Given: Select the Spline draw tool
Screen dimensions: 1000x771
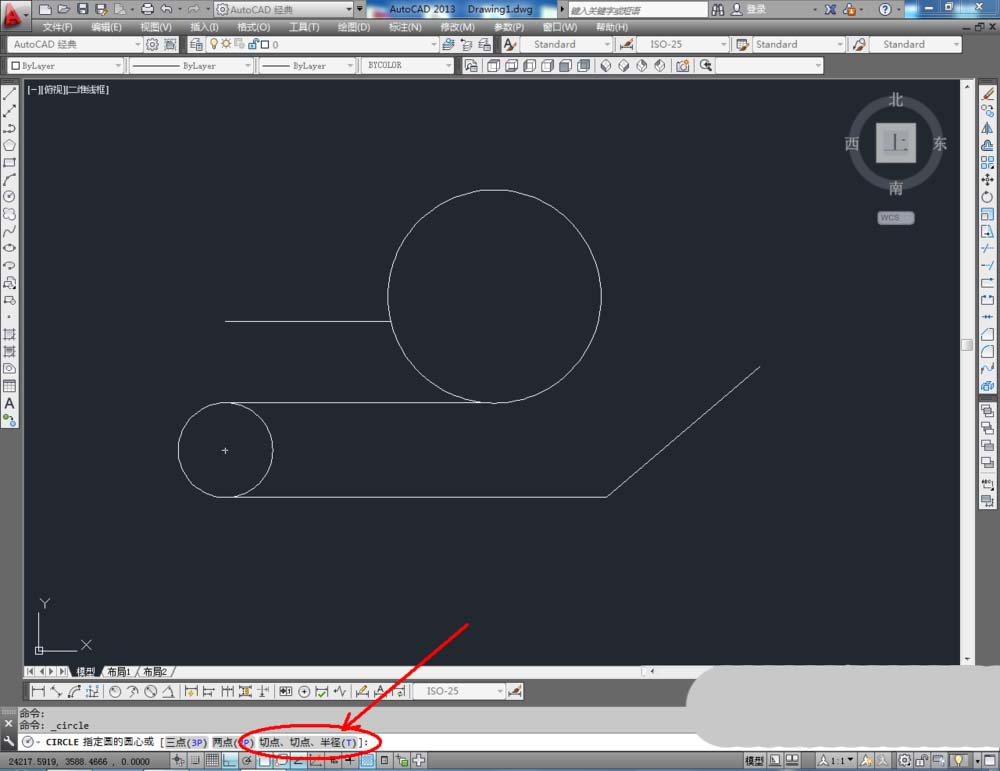Looking at the screenshot, I should (10, 231).
